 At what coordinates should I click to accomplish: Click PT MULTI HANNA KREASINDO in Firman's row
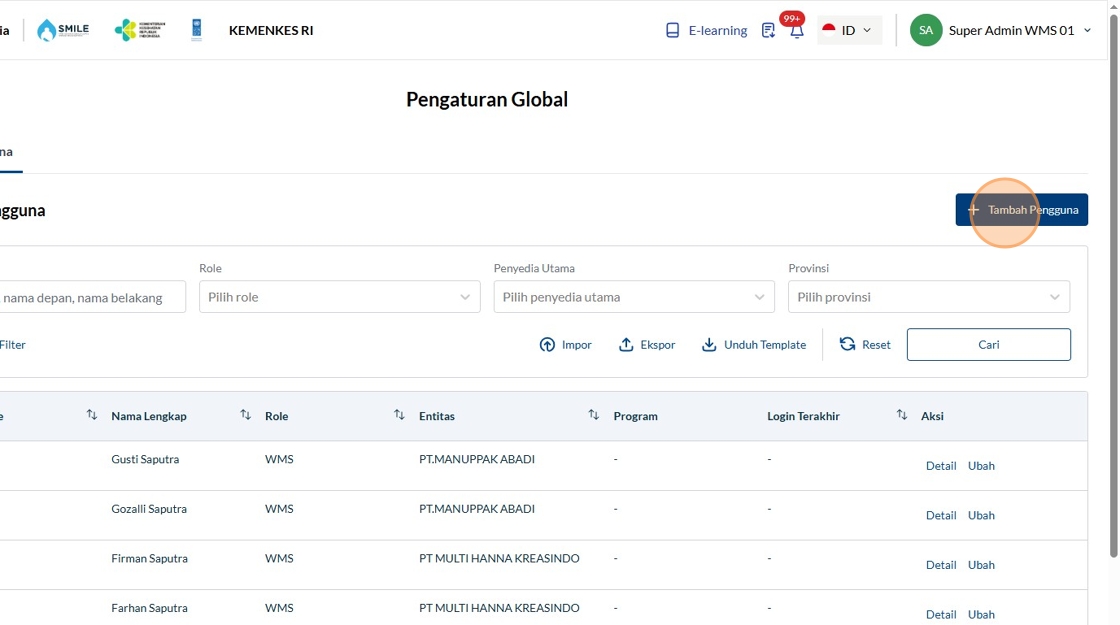[x=499, y=559]
